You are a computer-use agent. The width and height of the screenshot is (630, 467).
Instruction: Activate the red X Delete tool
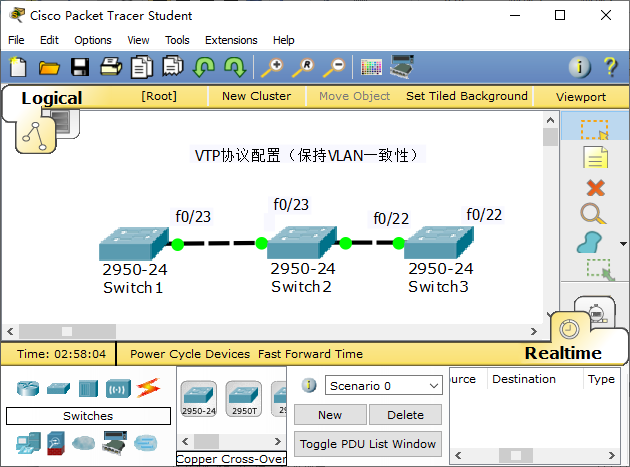(x=595, y=188)
